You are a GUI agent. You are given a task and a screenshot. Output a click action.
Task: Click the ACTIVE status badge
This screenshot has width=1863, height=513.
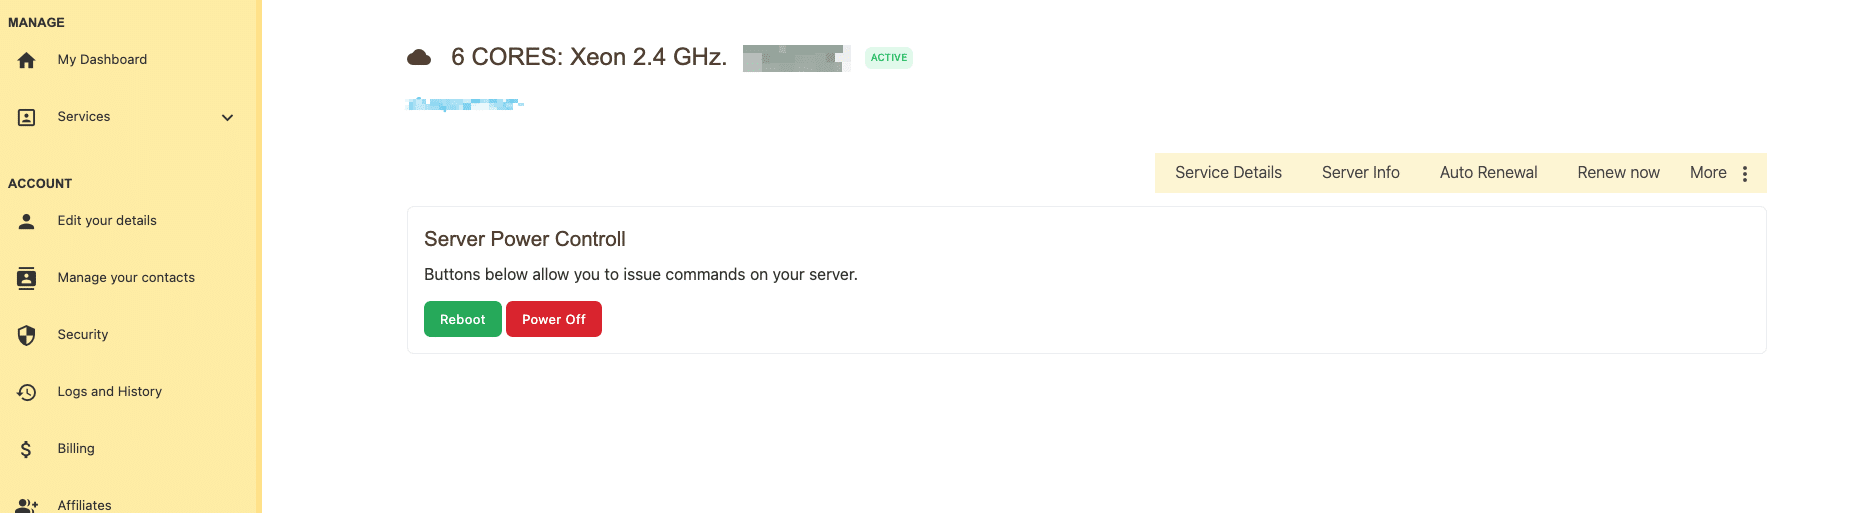coord(889,58)
